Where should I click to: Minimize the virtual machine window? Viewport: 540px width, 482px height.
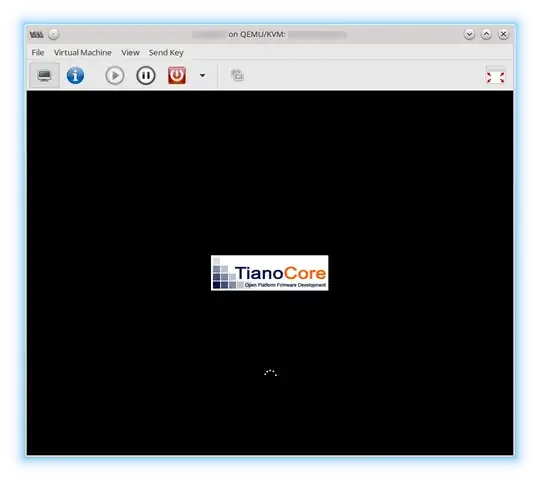469,34
